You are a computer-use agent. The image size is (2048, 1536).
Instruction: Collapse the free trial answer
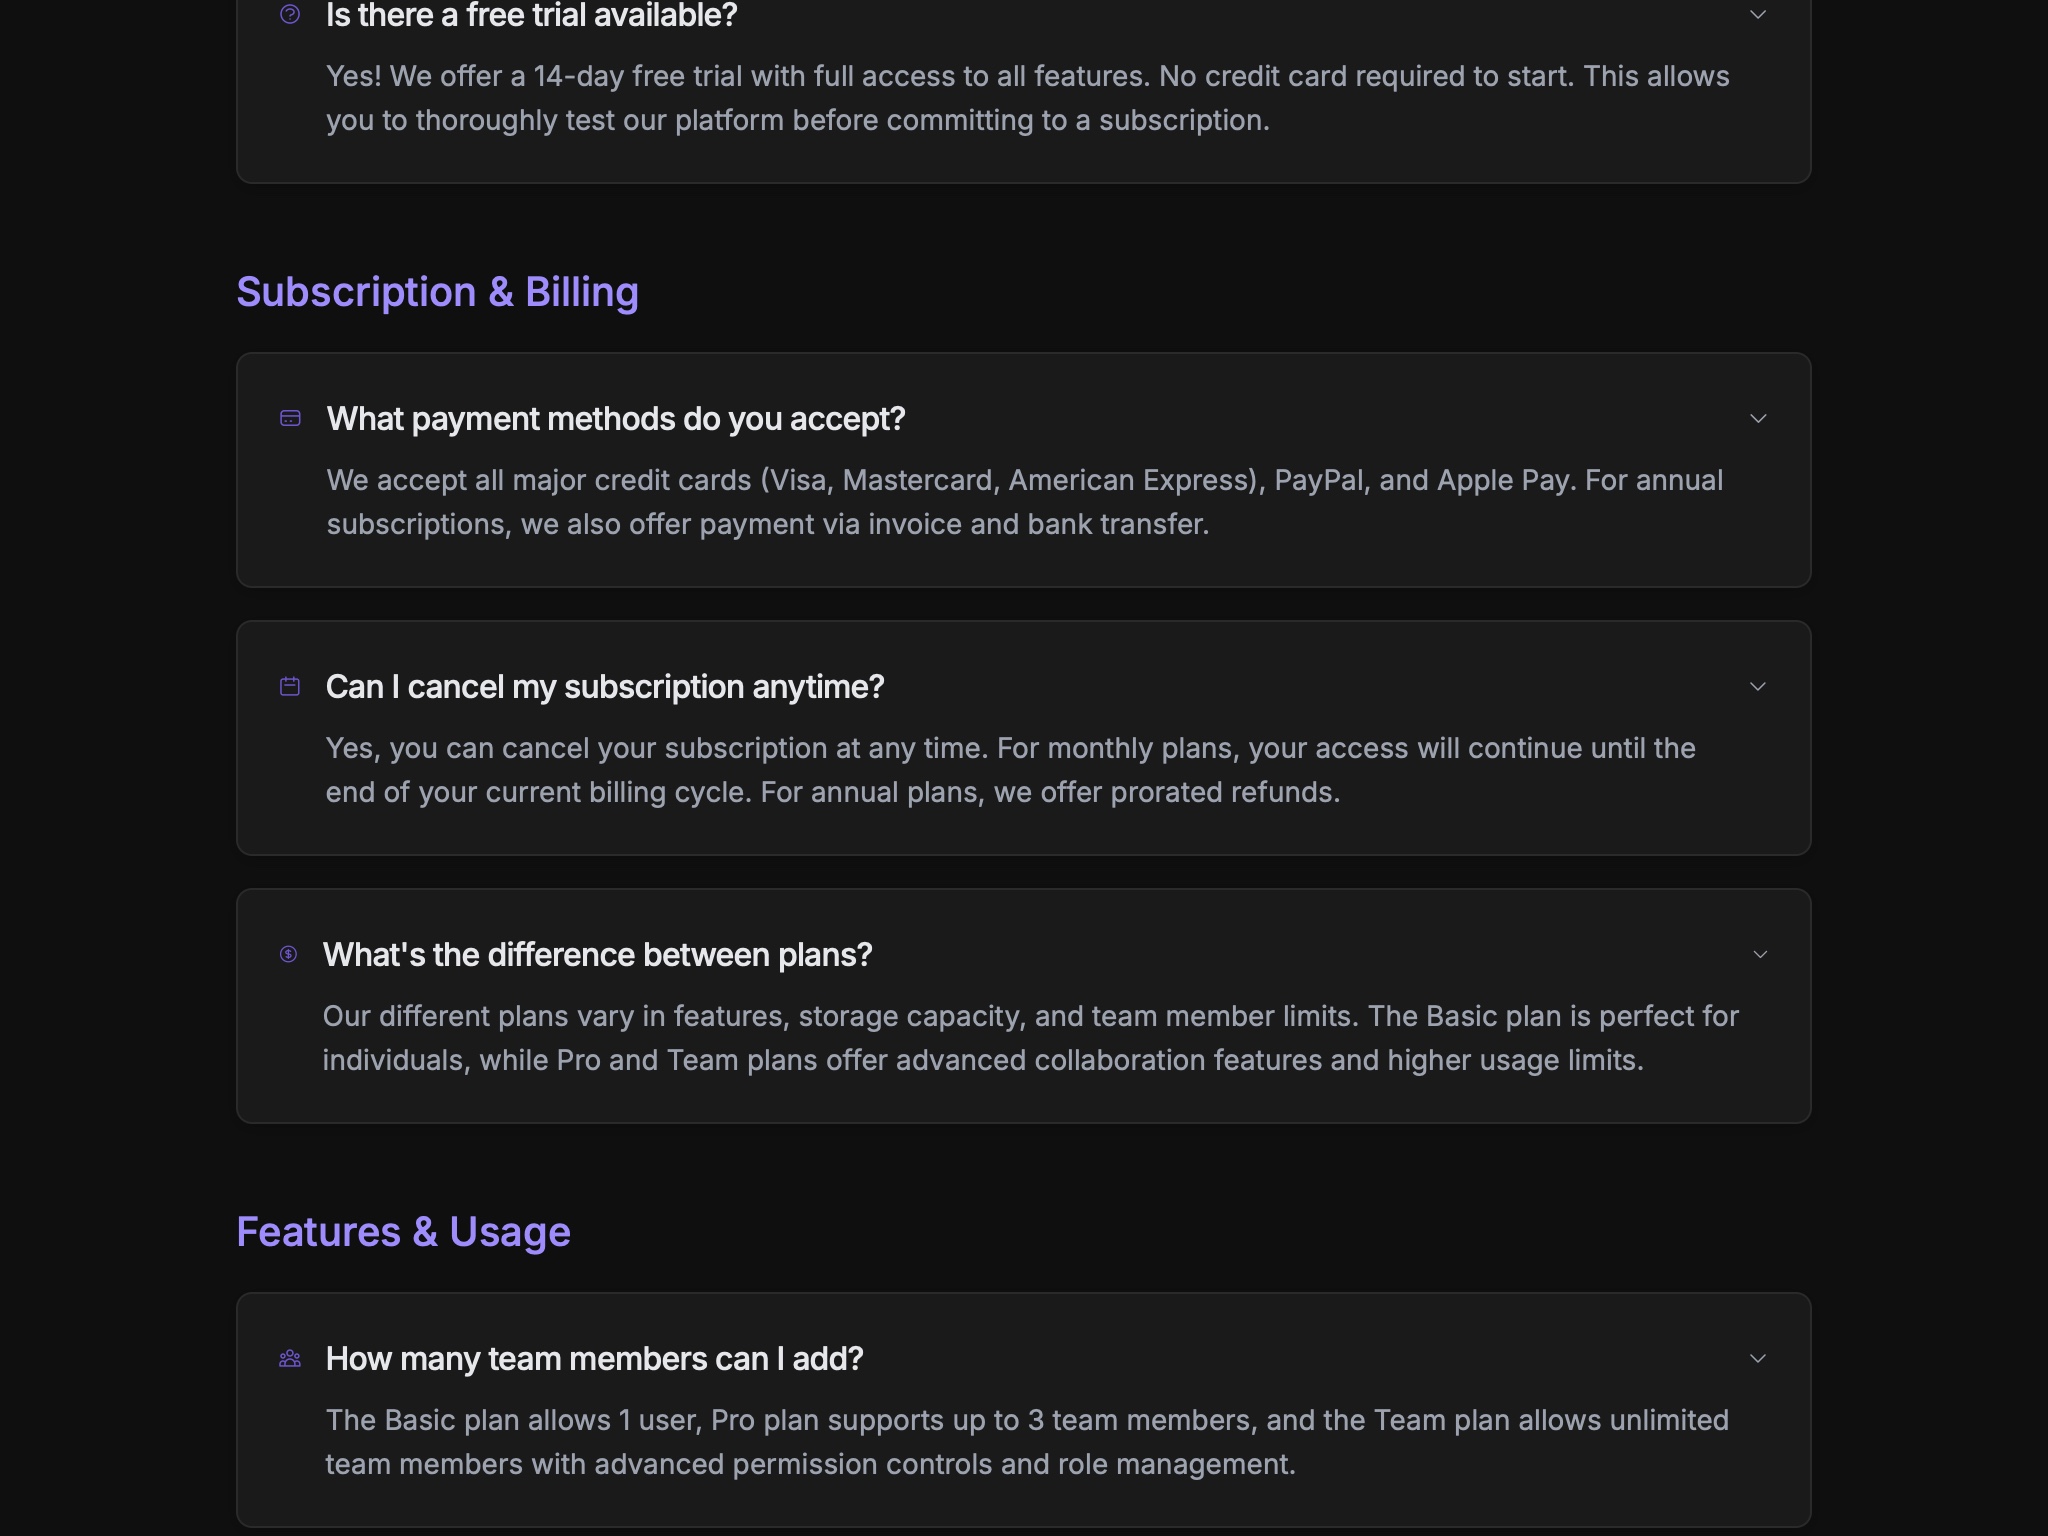[x=1760, y=13]
